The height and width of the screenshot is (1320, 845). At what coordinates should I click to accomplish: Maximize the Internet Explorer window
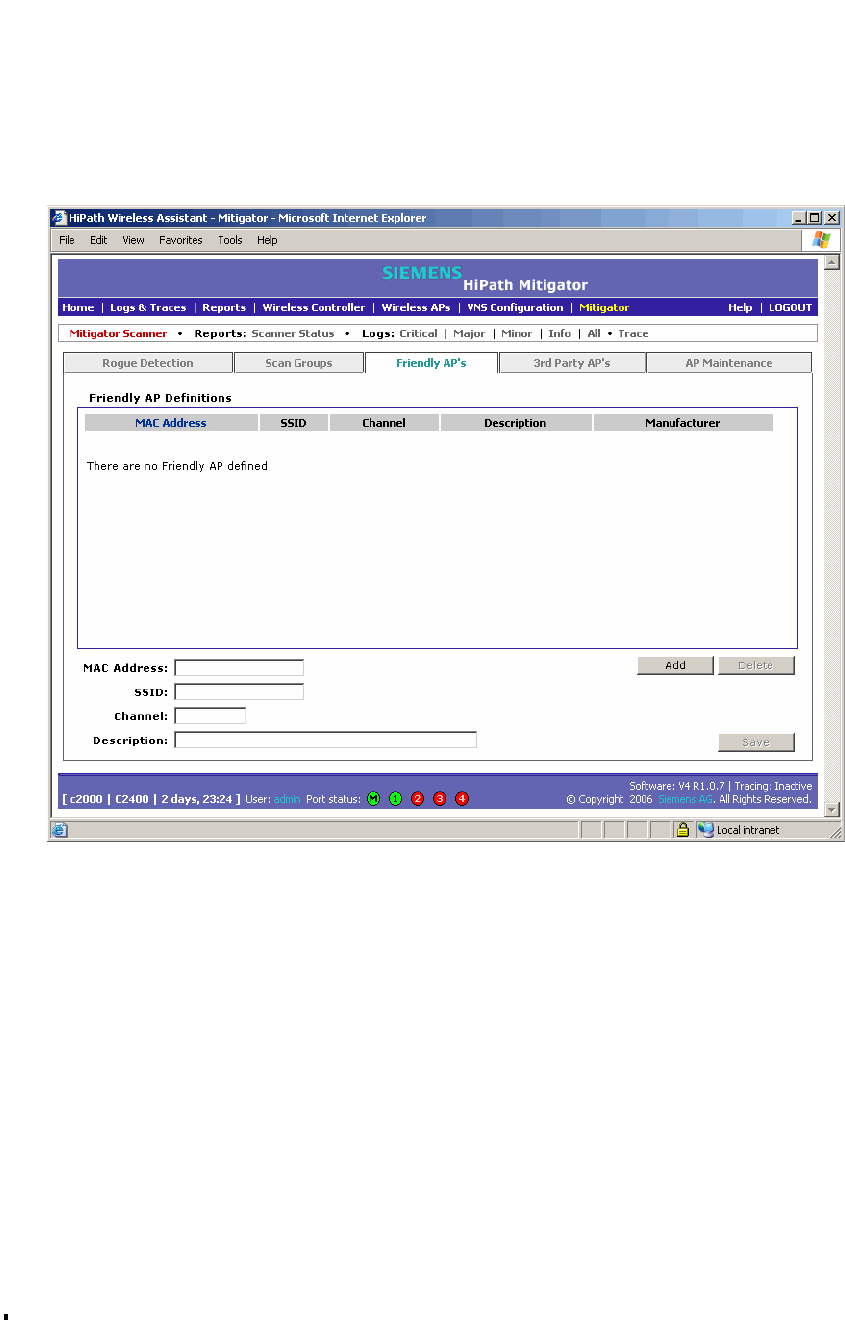(815, 218)
